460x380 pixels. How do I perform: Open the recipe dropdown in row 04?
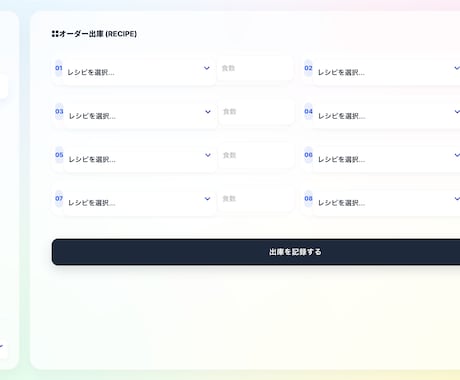[387, 116]
